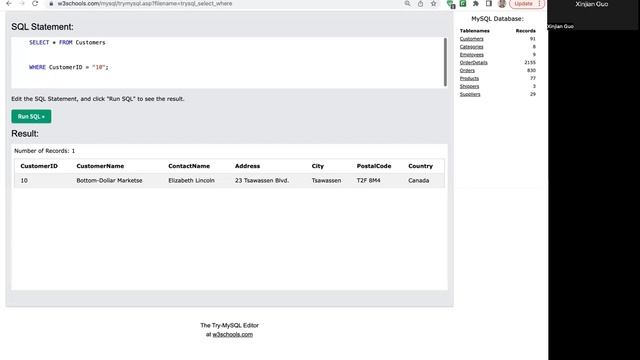Image resolution: width=640 pixels, height=360 pixels.
Task: Click the share icon in address bar
Action: 420,4
